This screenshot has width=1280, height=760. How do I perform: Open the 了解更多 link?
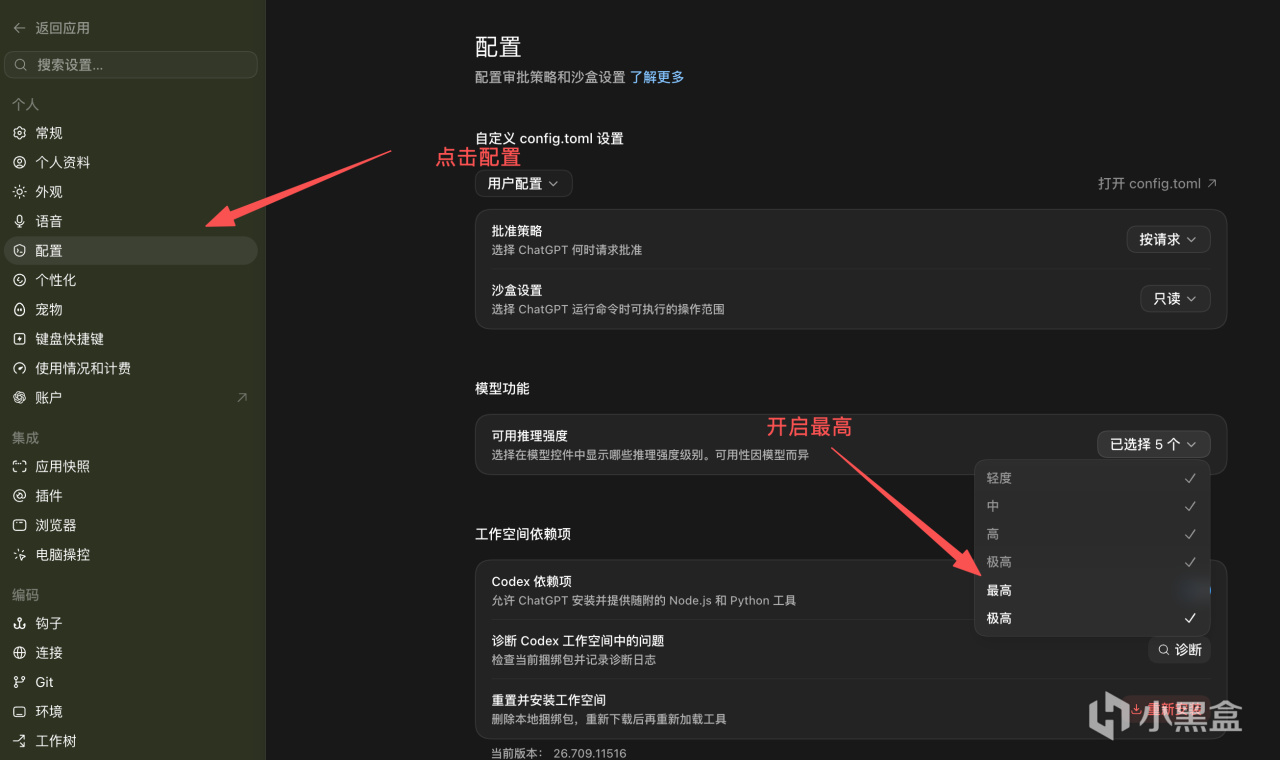pos(657,77)
